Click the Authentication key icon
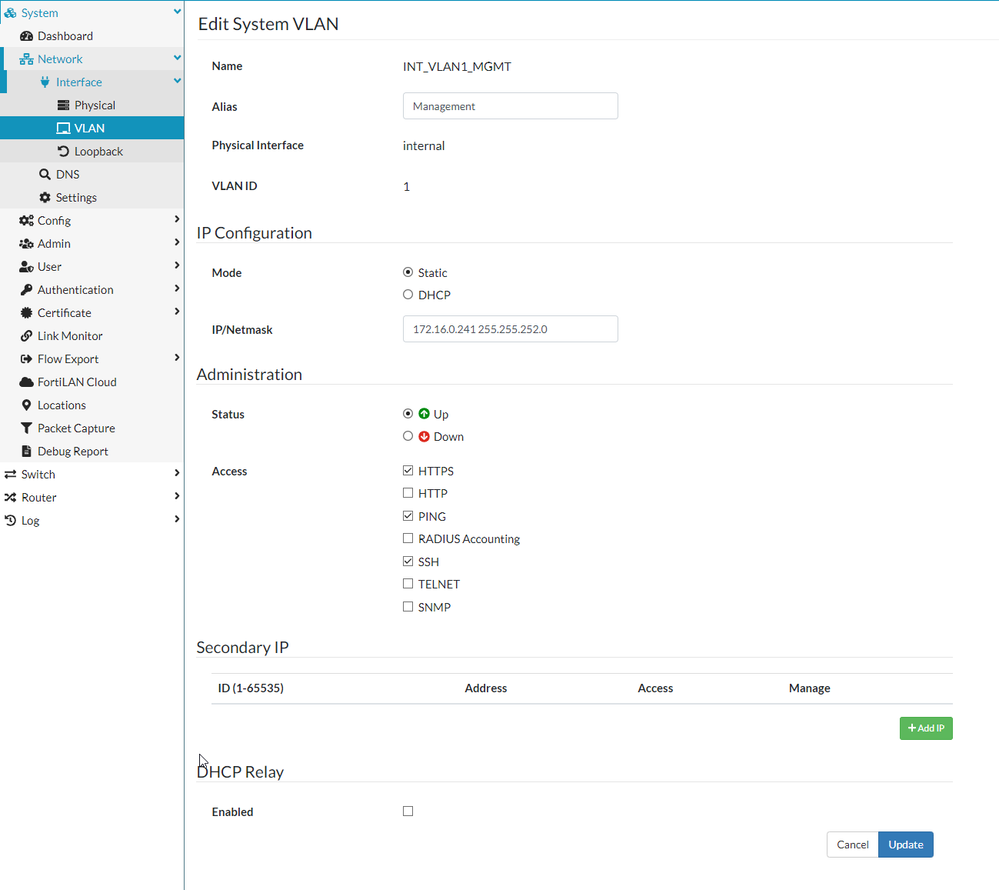The width and height of the screenshot is (999, 890). click(26, 290)
